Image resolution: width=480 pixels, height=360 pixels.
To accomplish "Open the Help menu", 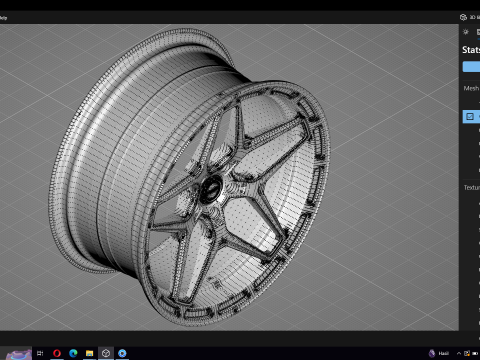I will pos(3,18).
